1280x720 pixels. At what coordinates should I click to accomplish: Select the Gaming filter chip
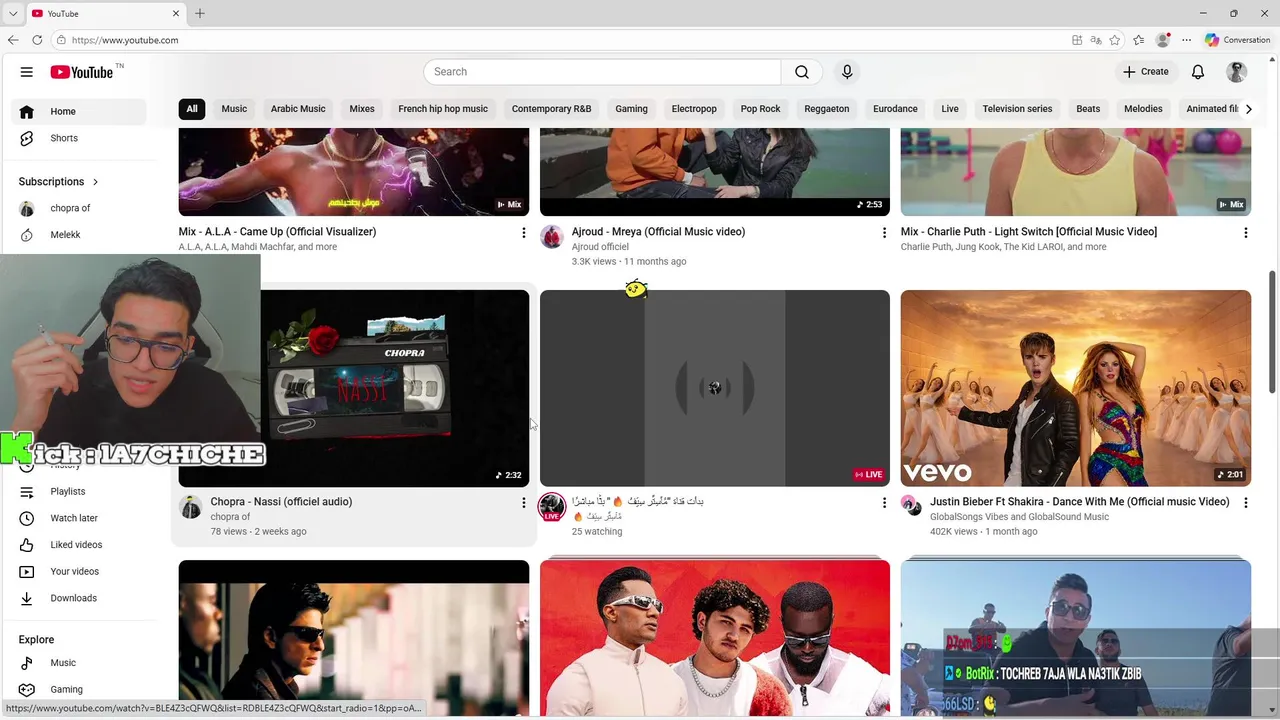[x=631, y=109]
